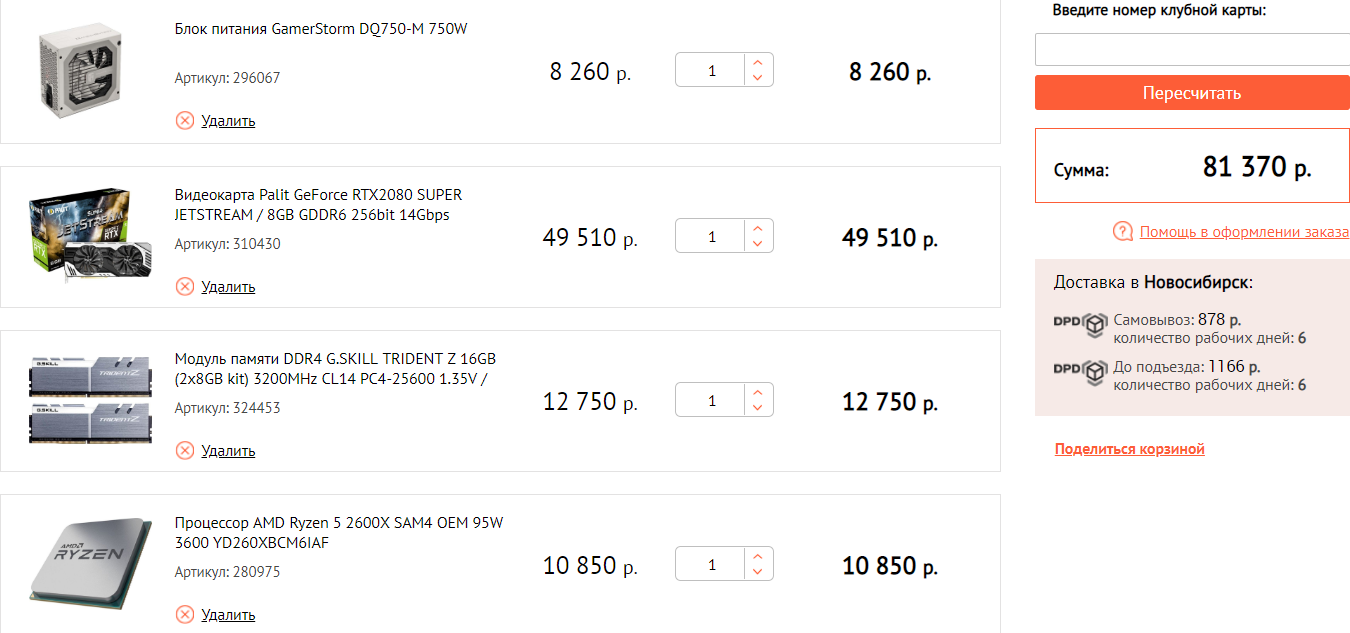Open Помощь в оформлении заказа link
The height and width of the screenshot is (633, 1350).
[x=1244, y=232]
